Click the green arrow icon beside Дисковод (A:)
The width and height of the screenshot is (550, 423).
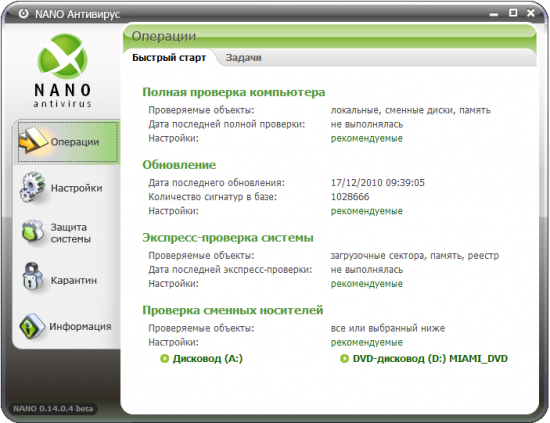point(165,359)
